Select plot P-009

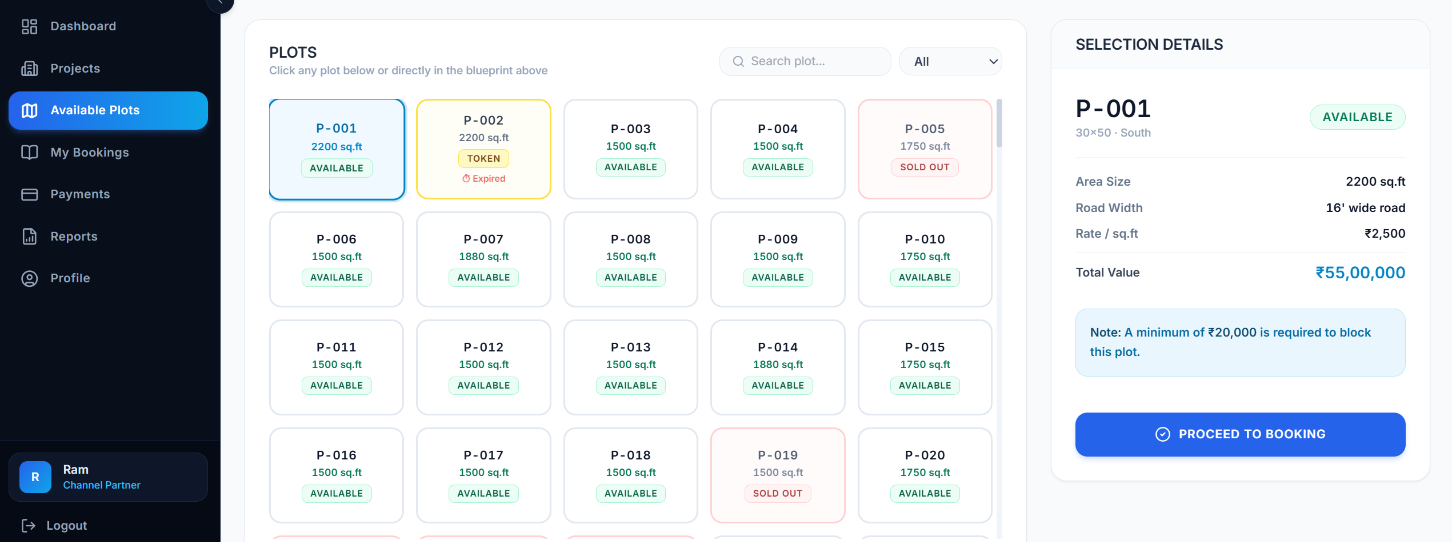pos(778,259)
